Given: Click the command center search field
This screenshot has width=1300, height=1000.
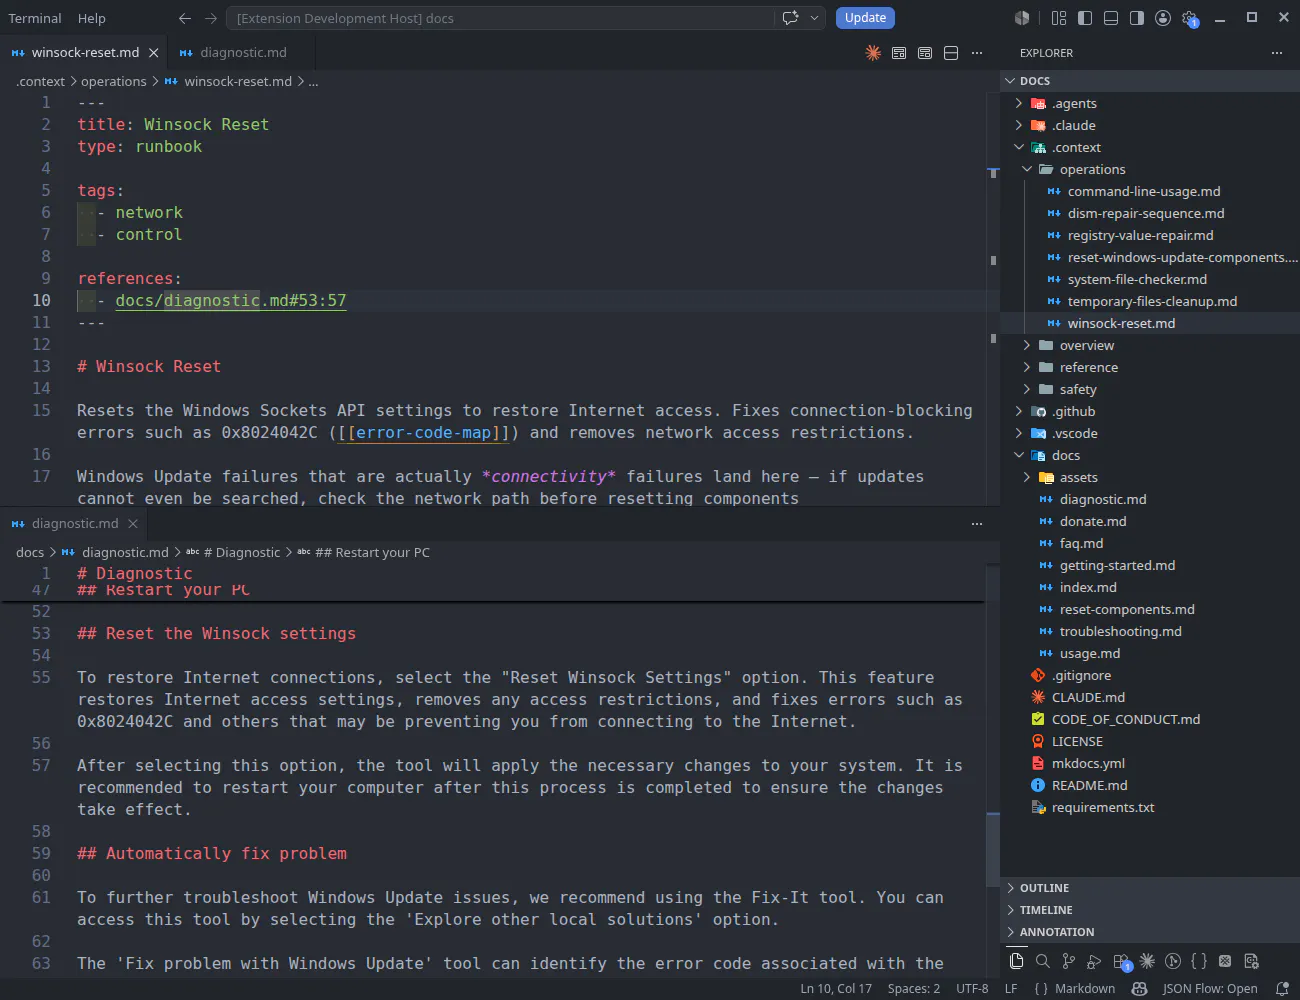Looking at the screenshot, I should (x=500, y=18).
